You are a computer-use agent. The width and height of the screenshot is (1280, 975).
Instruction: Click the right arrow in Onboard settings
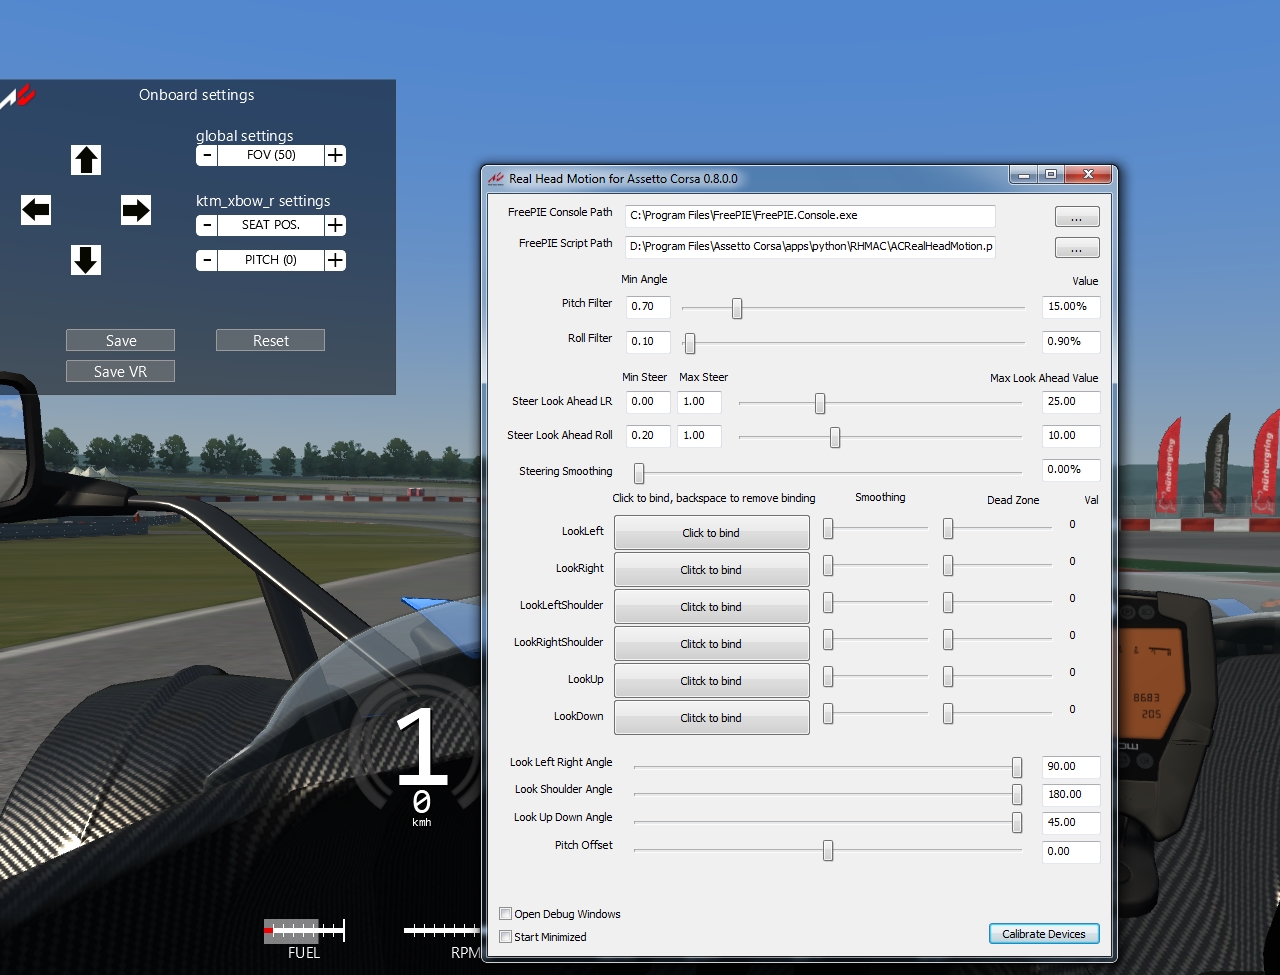[x=136, y=210]
